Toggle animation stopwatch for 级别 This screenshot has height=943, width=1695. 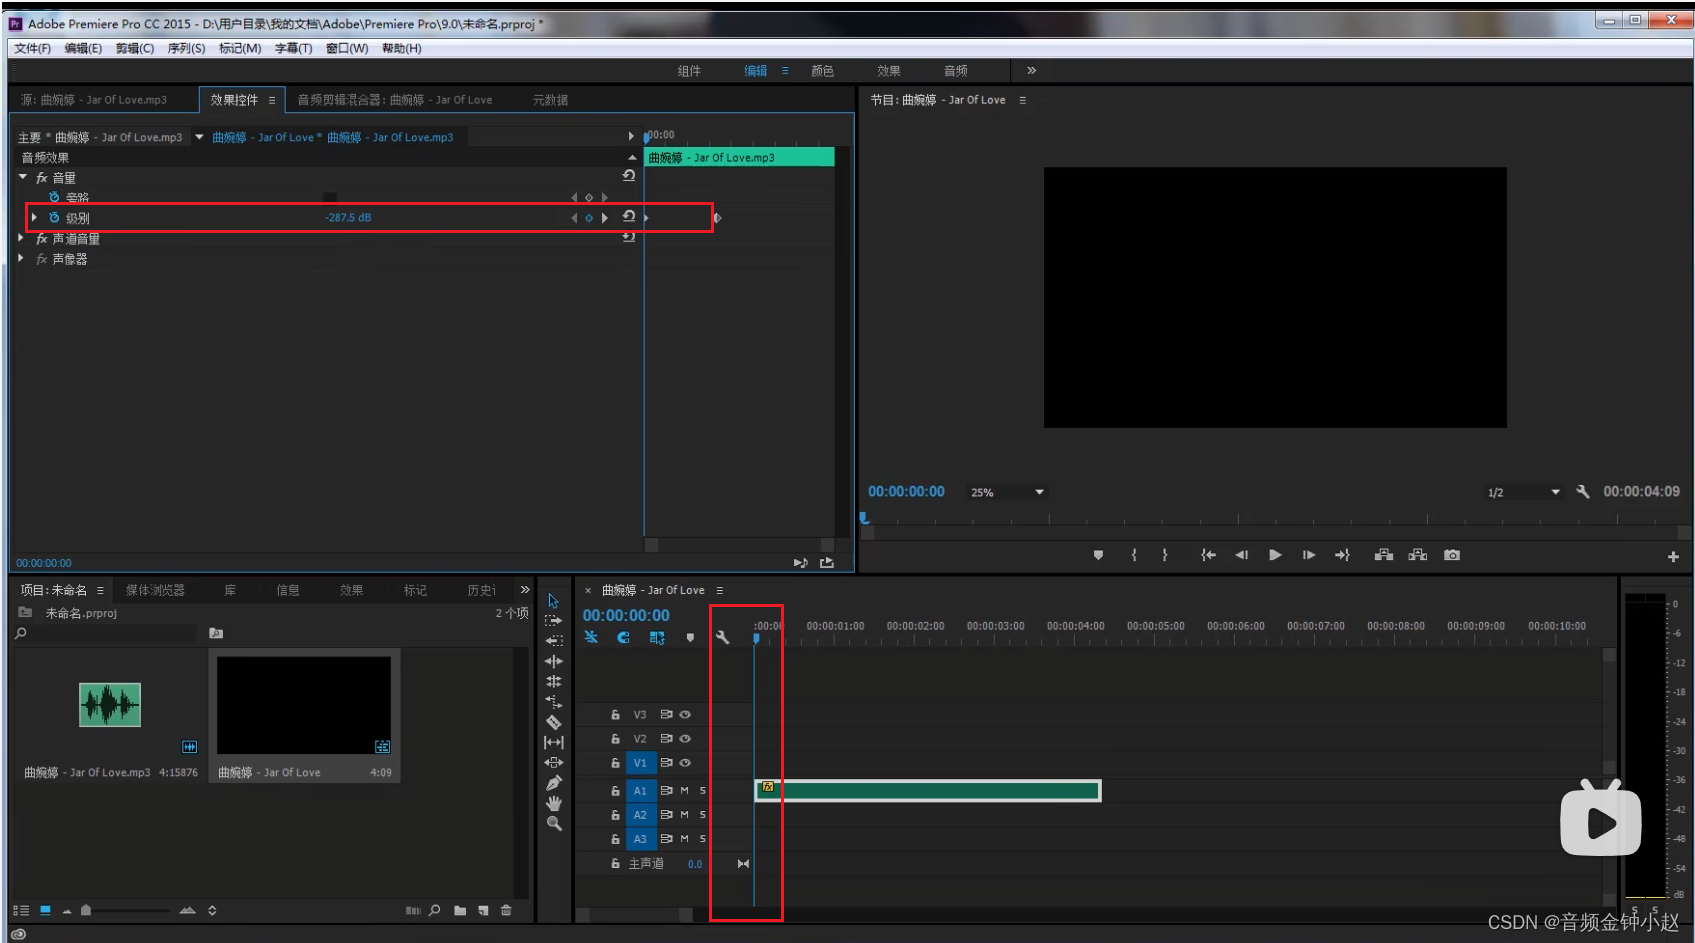click(x=54, y=217)
